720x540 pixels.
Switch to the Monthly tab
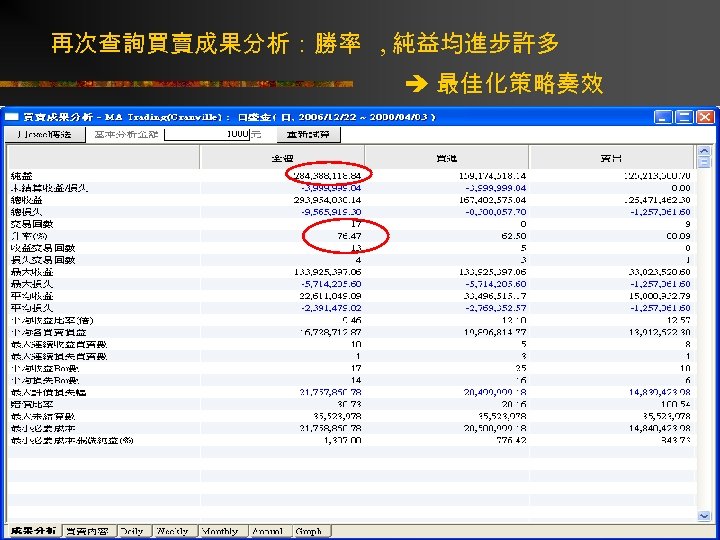point(223,531)
